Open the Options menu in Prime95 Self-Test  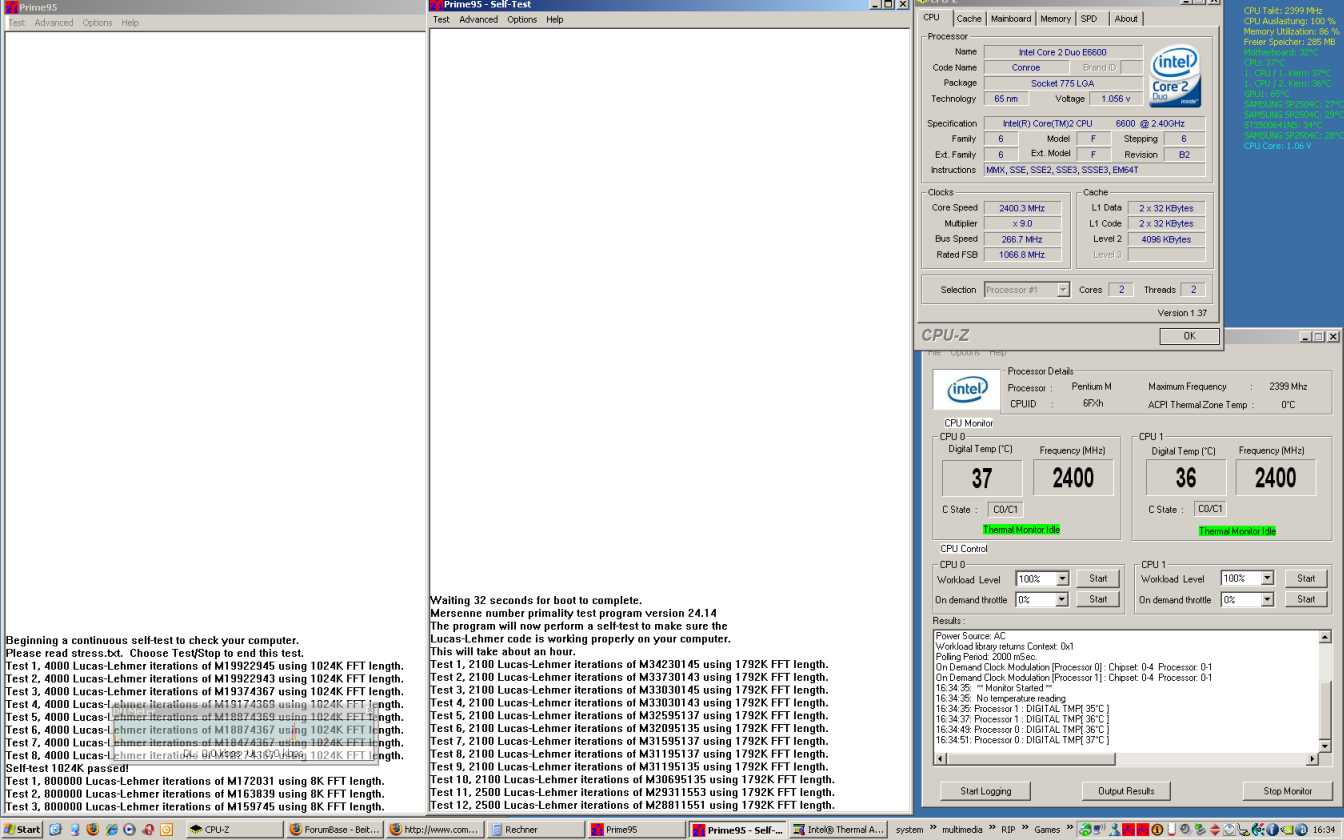(x=522, y=20)
